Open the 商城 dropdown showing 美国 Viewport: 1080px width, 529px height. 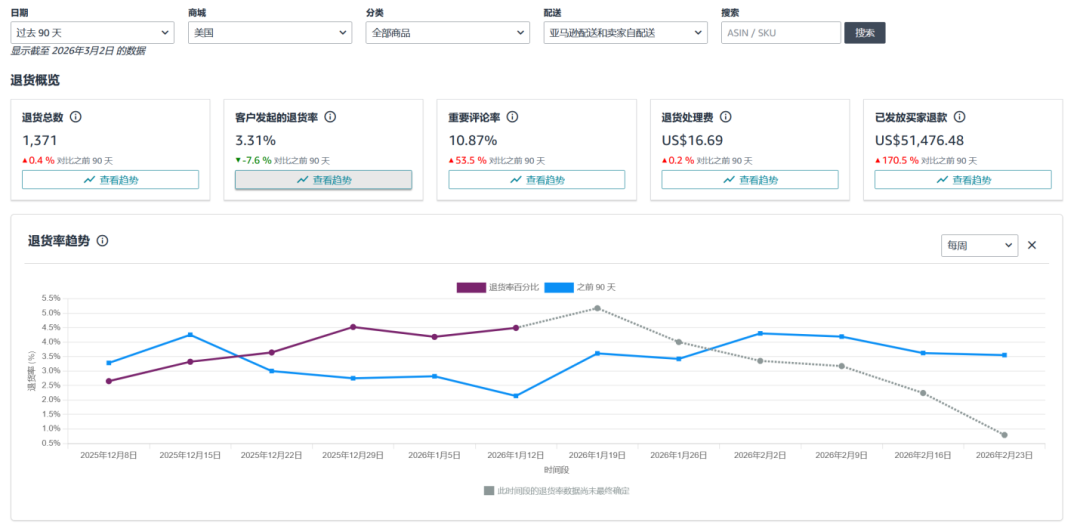tap(270, 33)
